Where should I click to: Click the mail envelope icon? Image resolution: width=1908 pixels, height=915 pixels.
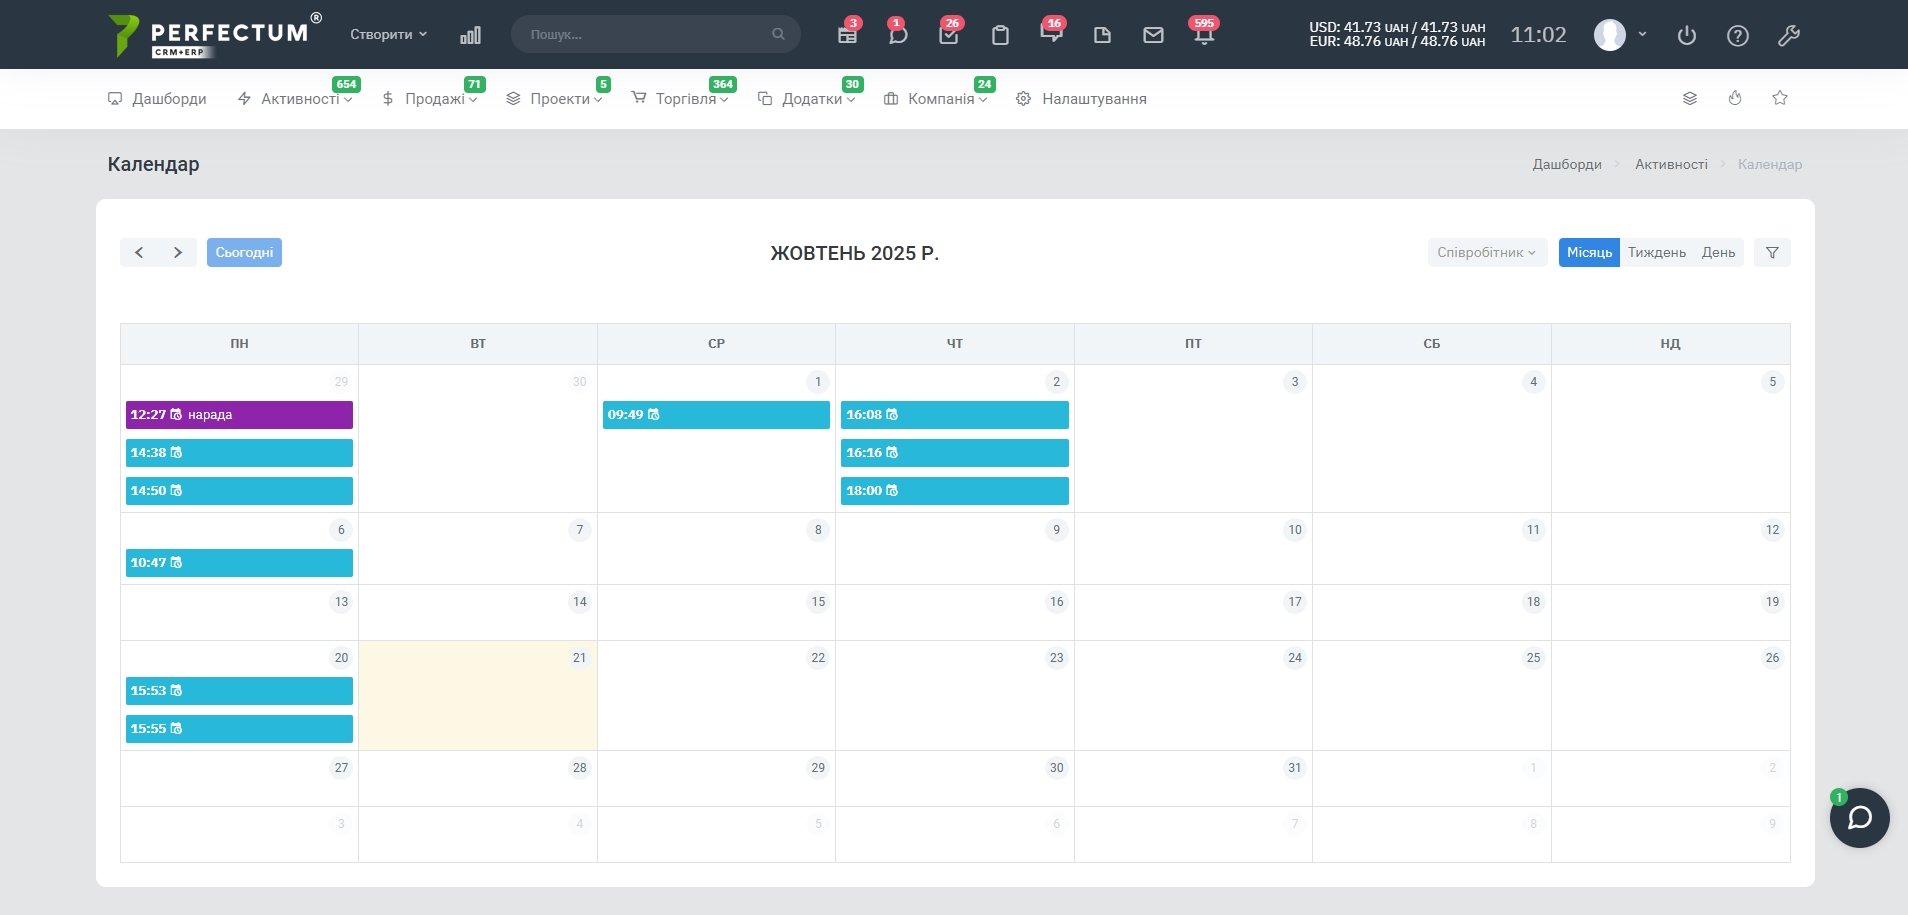(1153, 35)
